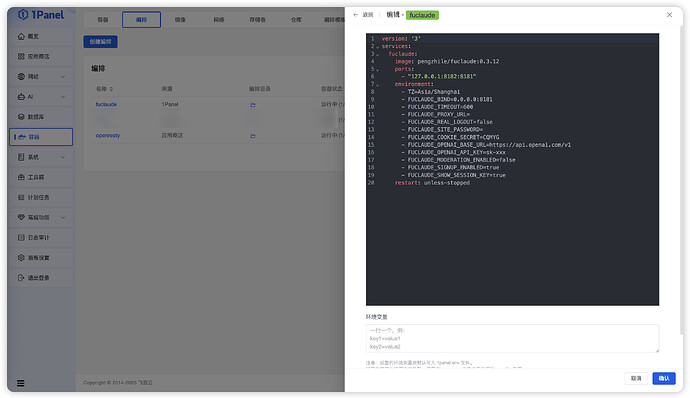This screenshot has height=398, width=690.
Task: Click the image: pengzhile/fuclaude:0.3.12 line
Action: [x=447, y=62]
